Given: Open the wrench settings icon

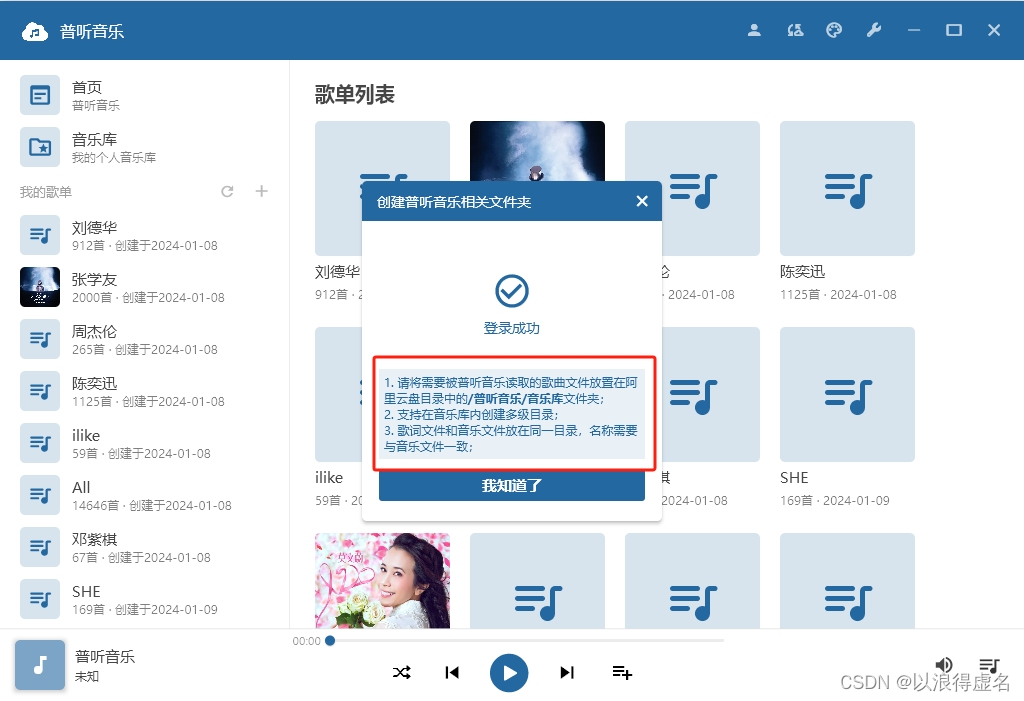Looking at the screenshot, I should pos(874,30).
